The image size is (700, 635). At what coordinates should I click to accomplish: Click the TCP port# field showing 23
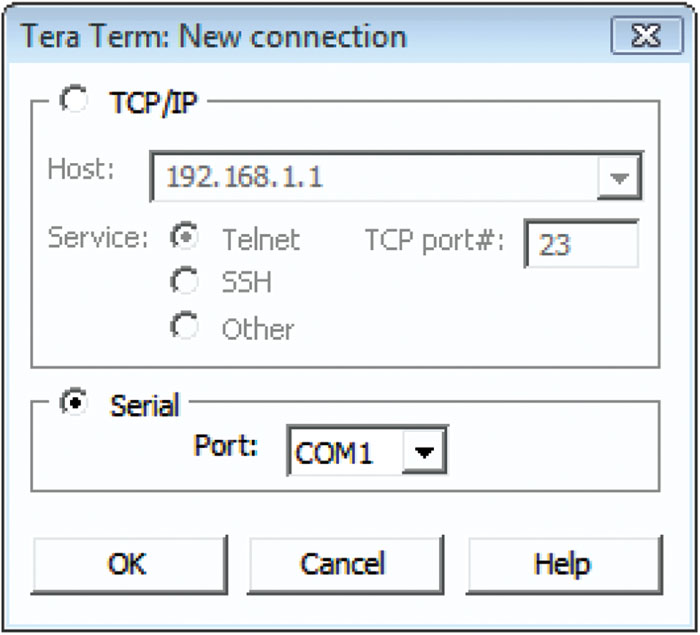pos(582,244)
